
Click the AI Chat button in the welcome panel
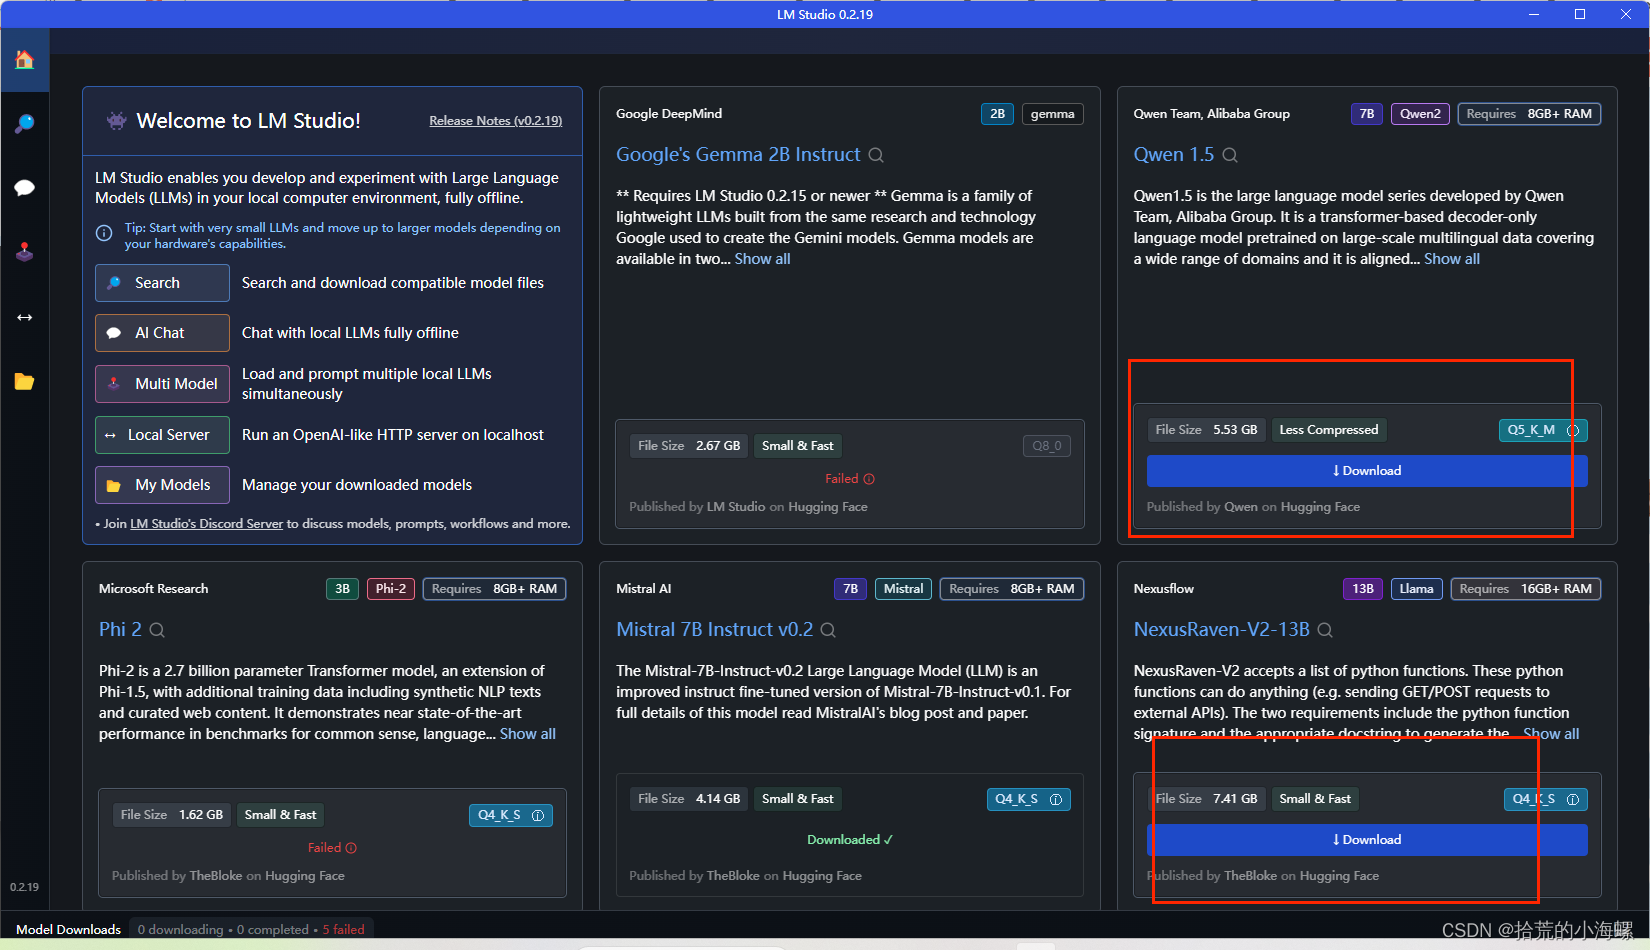(x=162, y=333)
